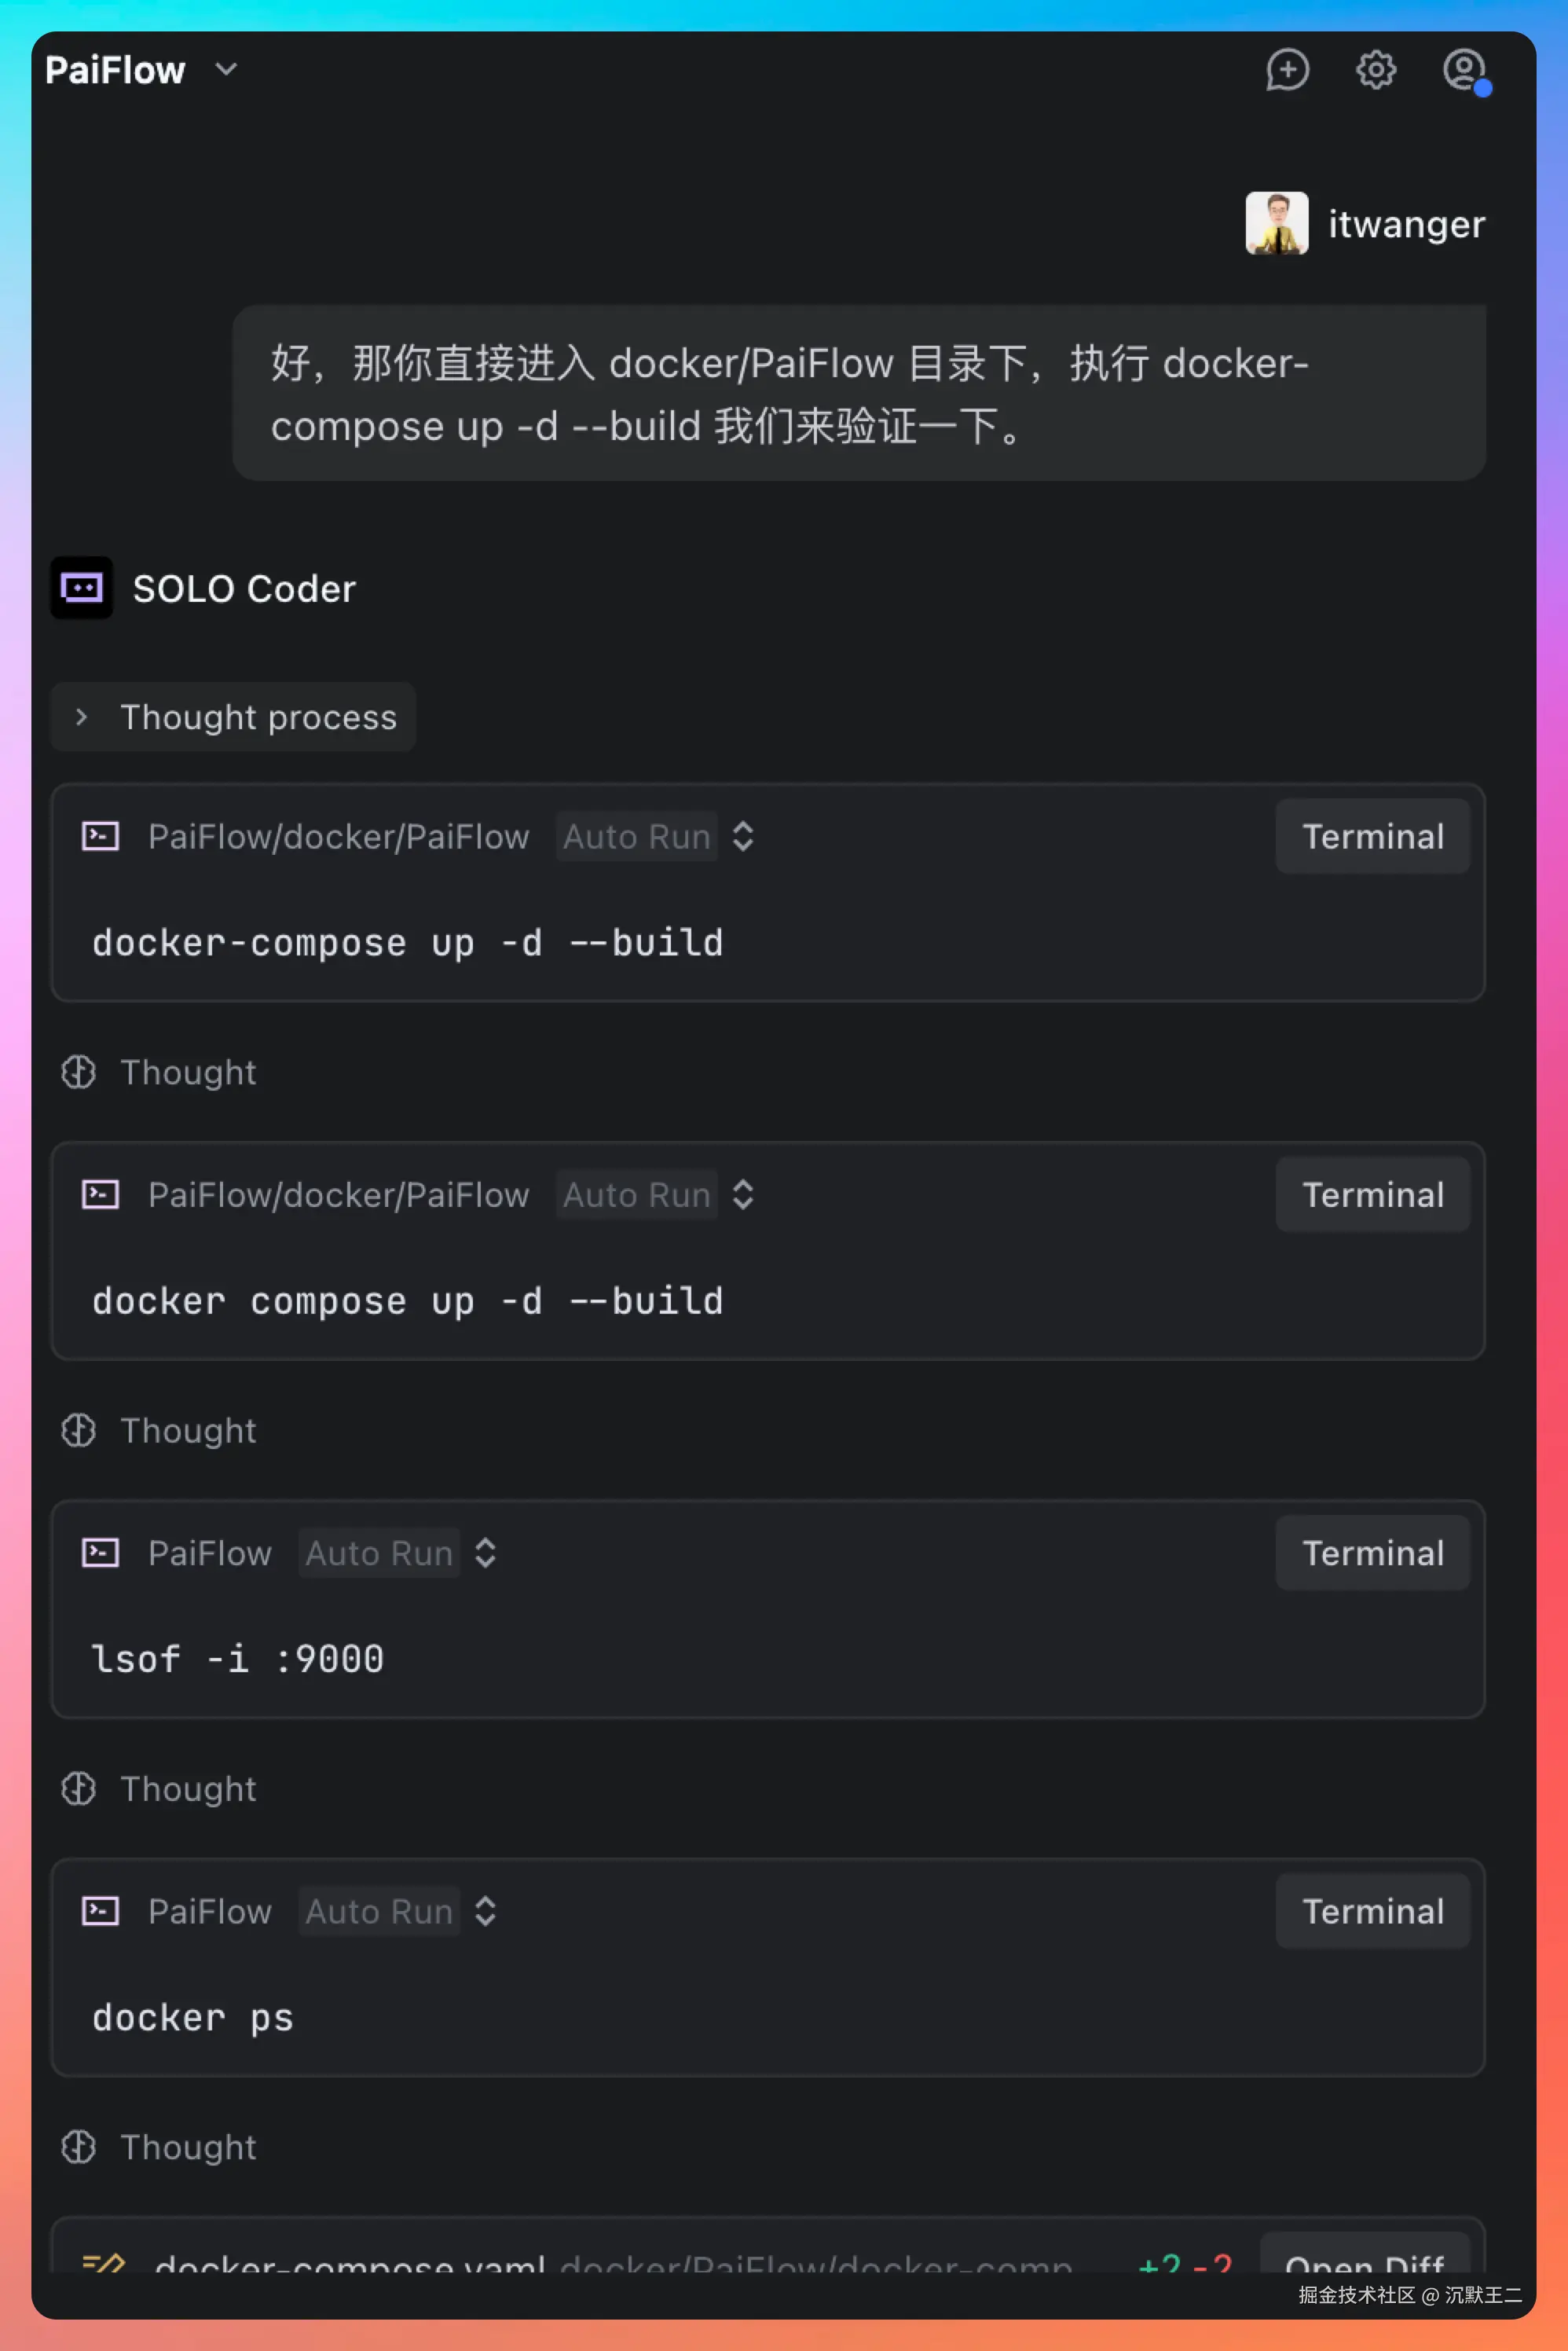Screen dimensions: 1568x2351
Task: Click the terminal icon on the docker ps card
Action: tap(100, 1911)
